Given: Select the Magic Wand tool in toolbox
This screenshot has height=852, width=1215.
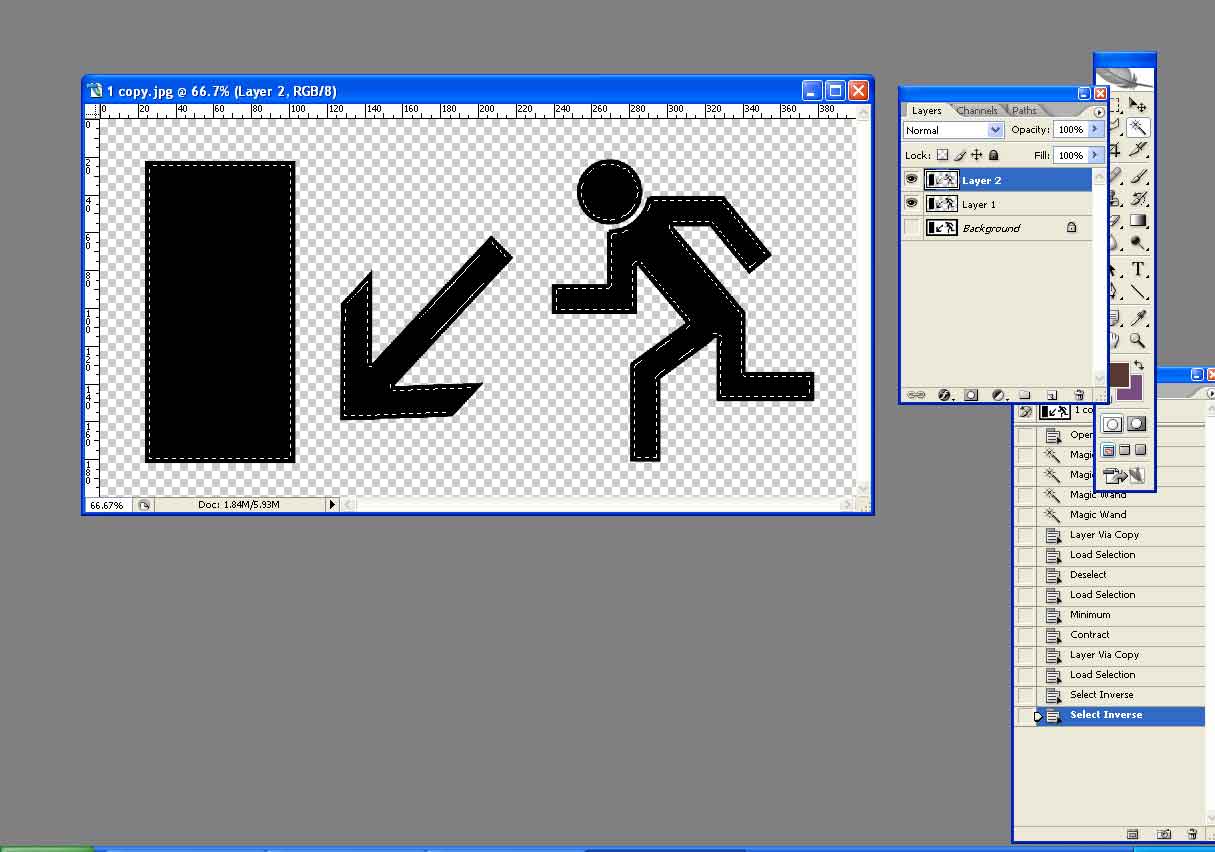Looking at the screenshot, I should click(x=1138, y=128).
